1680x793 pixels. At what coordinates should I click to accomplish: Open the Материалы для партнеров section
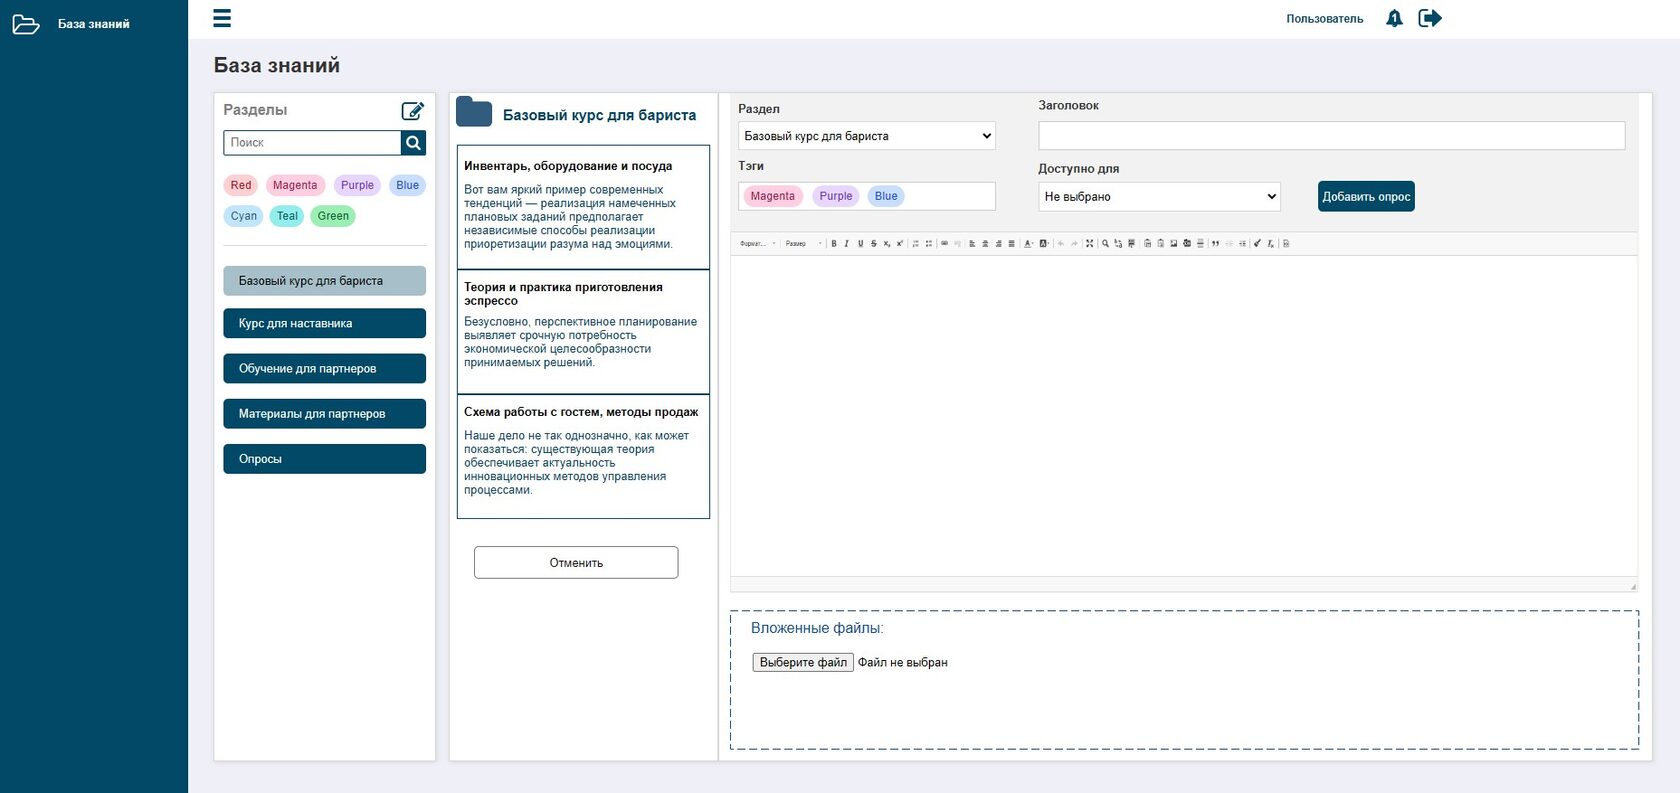[325, 414]
